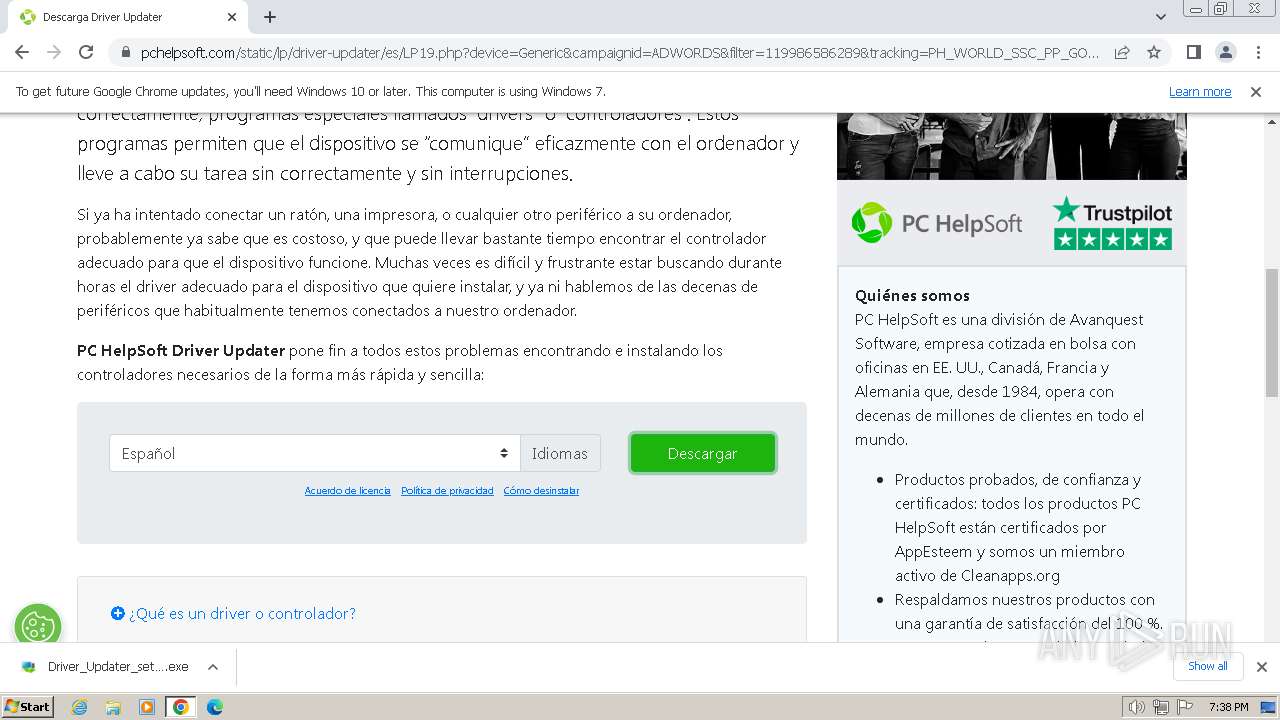Select the Descarga Driver Updater tab

point(128,17)
